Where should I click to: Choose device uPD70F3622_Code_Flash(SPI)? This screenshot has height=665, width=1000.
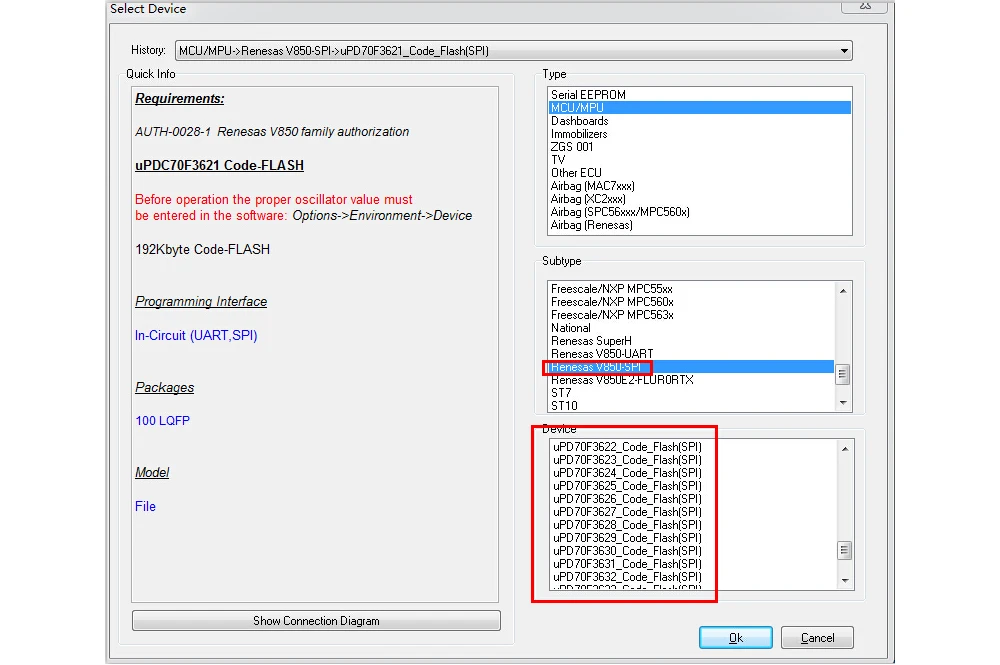(627, 447)
